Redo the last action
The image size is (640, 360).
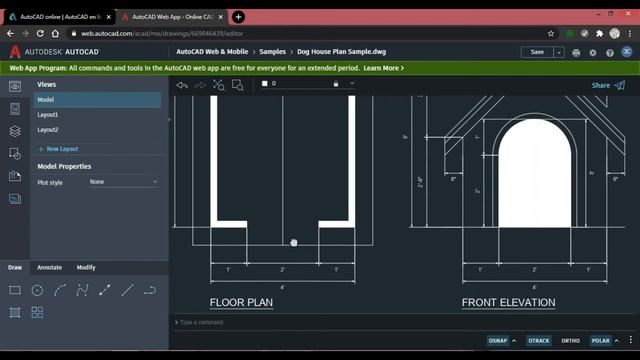(x=200, y=85)
